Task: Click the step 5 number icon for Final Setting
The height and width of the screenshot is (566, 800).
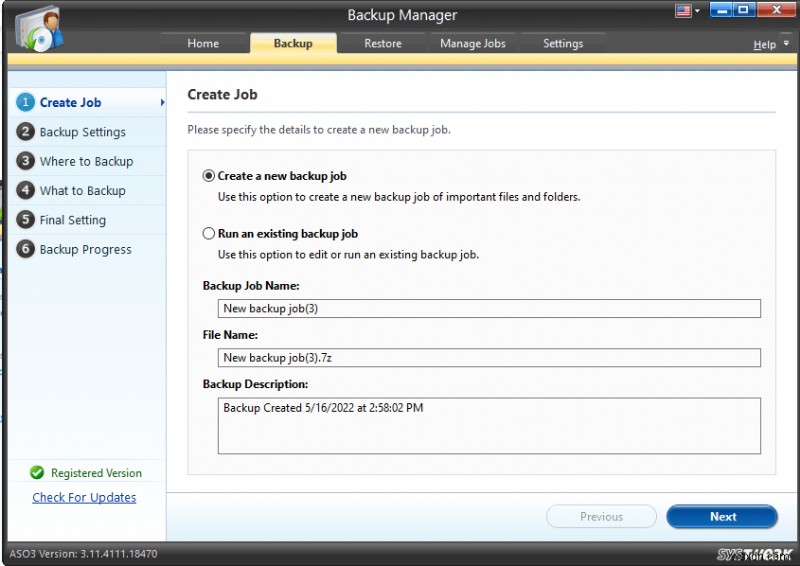Action: (x=25, y=220)
